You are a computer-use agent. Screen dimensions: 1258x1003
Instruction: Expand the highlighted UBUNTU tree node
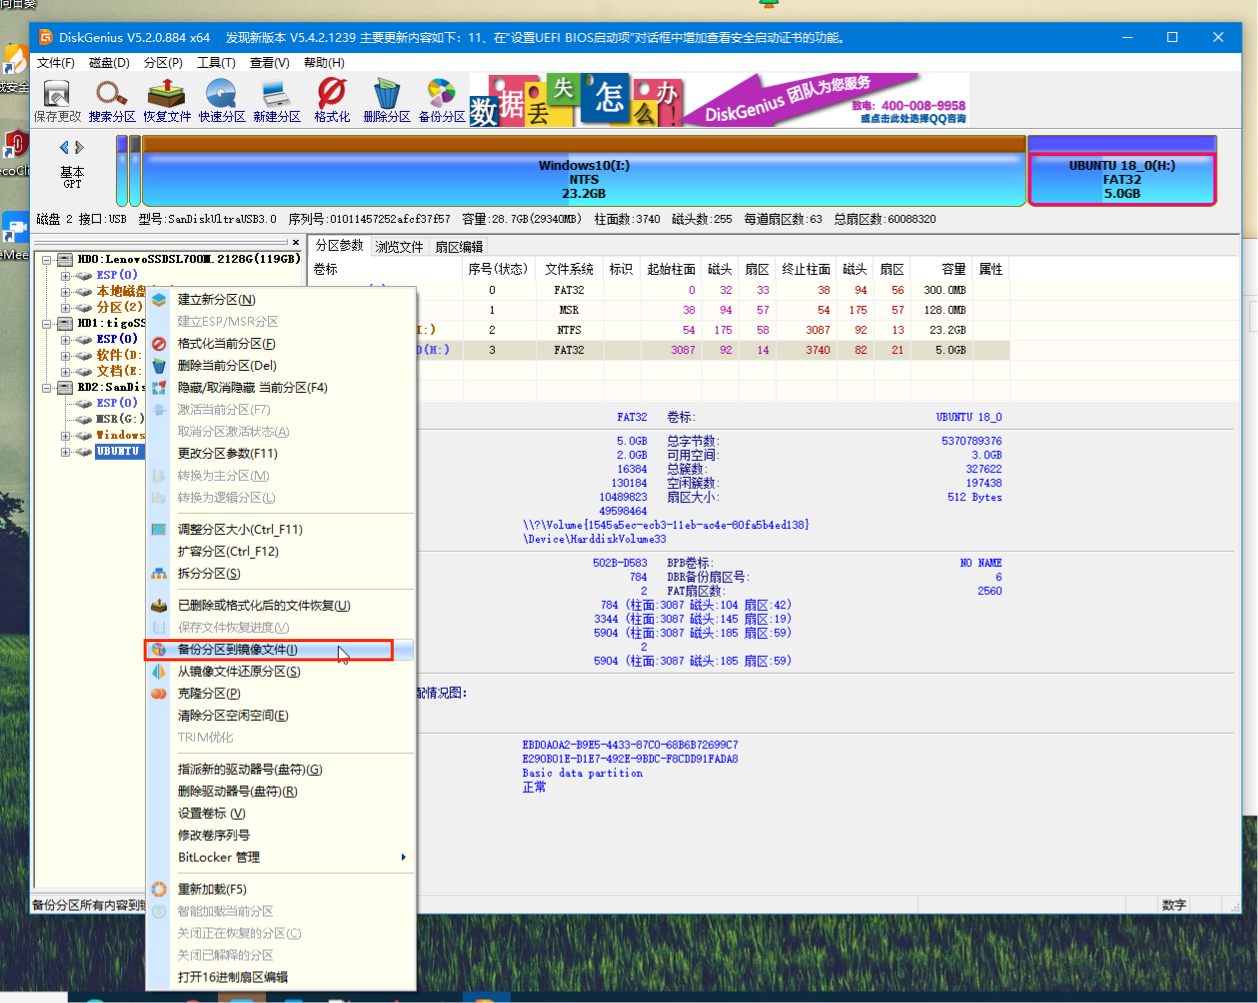65,451
